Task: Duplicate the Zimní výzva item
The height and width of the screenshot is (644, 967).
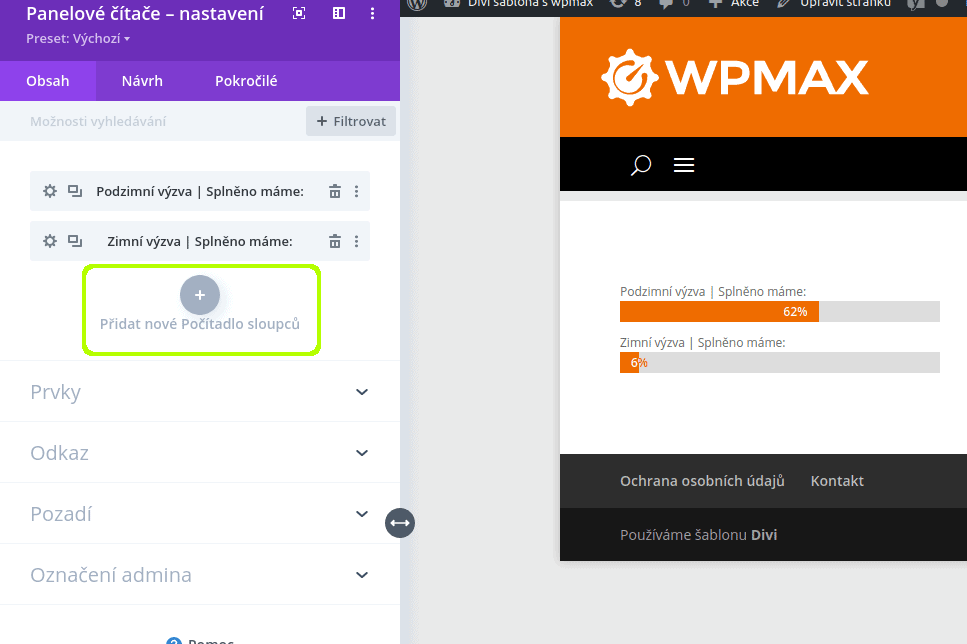Action: (75, 241)
